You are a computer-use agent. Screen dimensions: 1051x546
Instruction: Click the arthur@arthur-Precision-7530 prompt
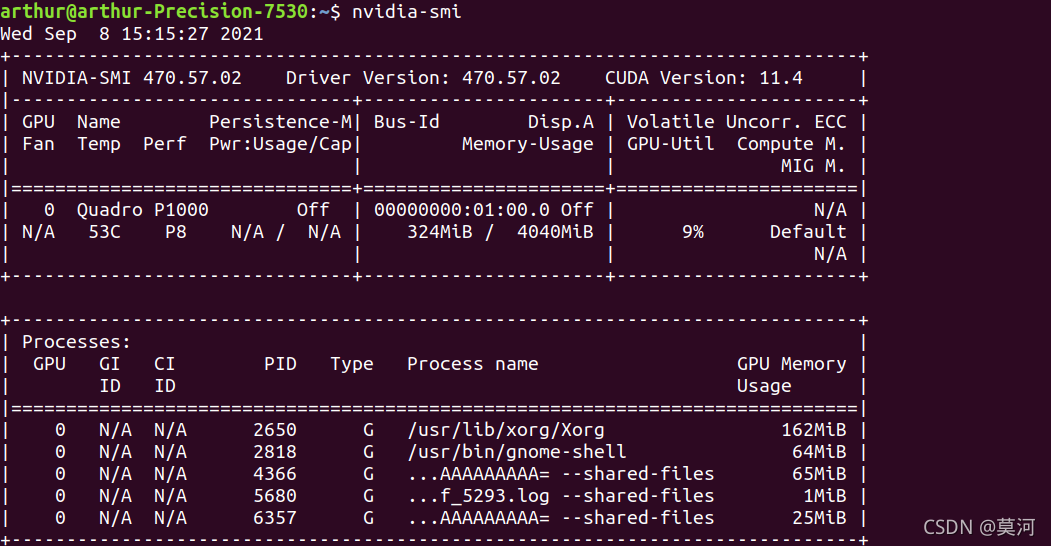154,11
